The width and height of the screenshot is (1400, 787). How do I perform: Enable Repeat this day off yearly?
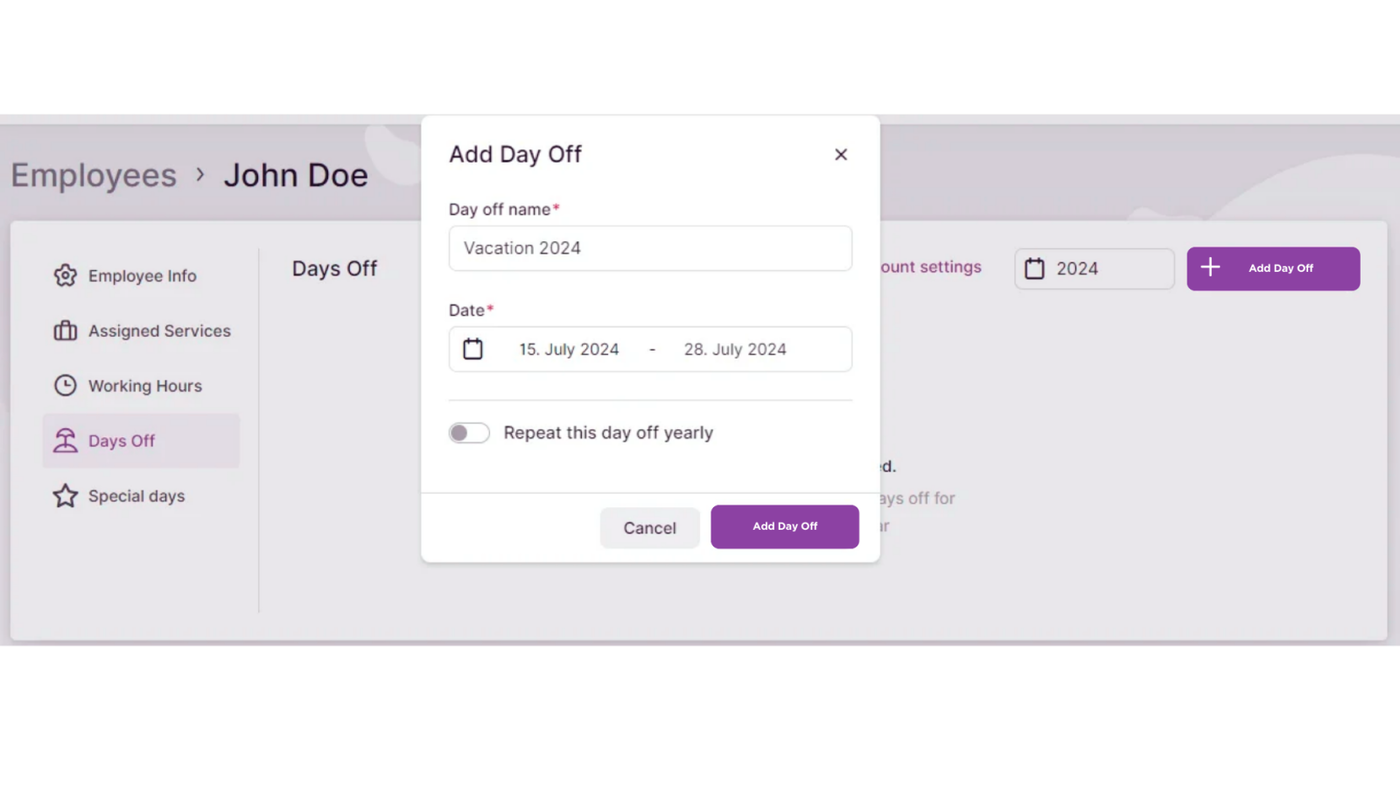click(x=469, y=433)
